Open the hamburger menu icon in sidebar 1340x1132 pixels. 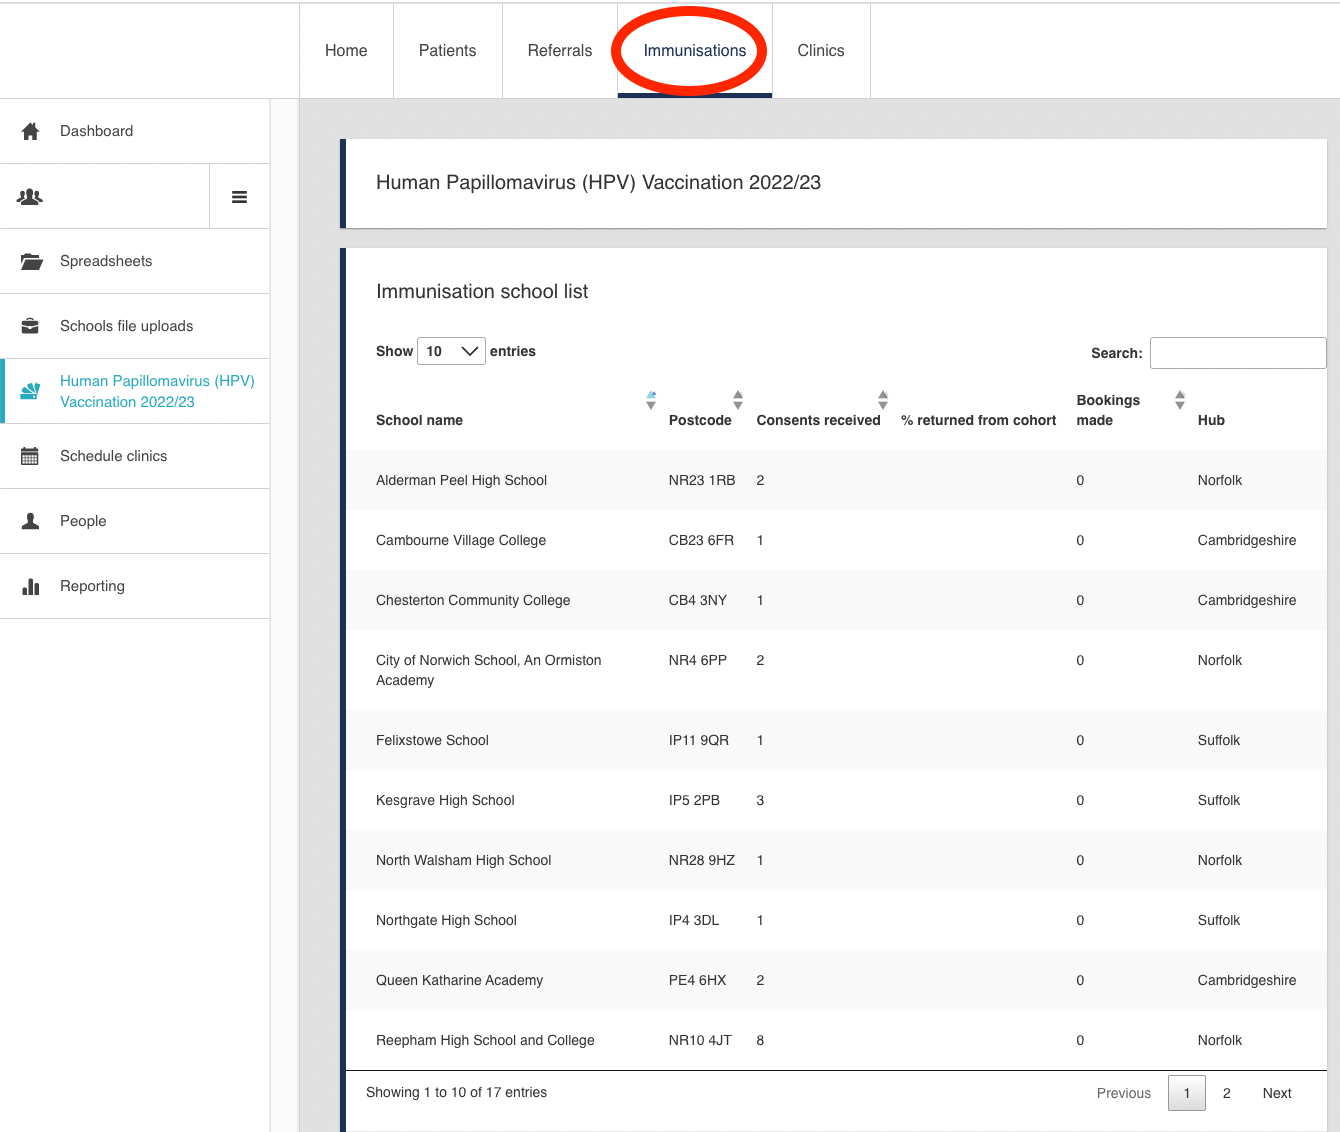239,197
